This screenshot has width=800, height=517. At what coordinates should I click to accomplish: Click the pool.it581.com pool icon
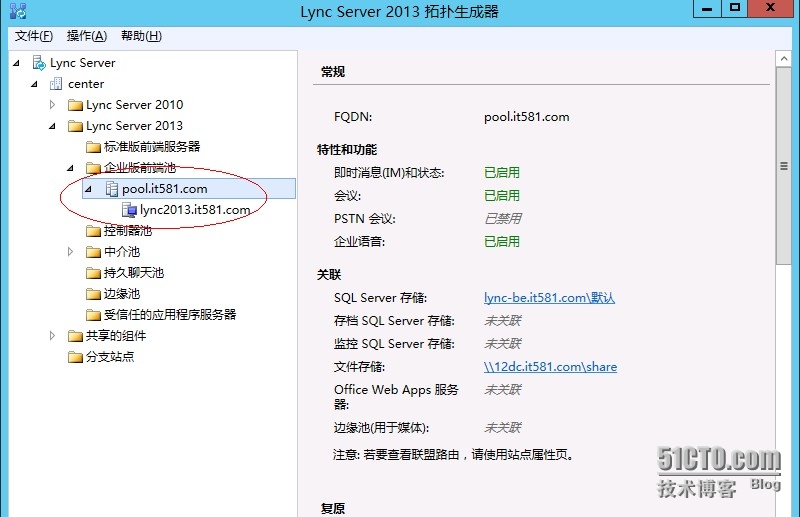pos(112,189)
